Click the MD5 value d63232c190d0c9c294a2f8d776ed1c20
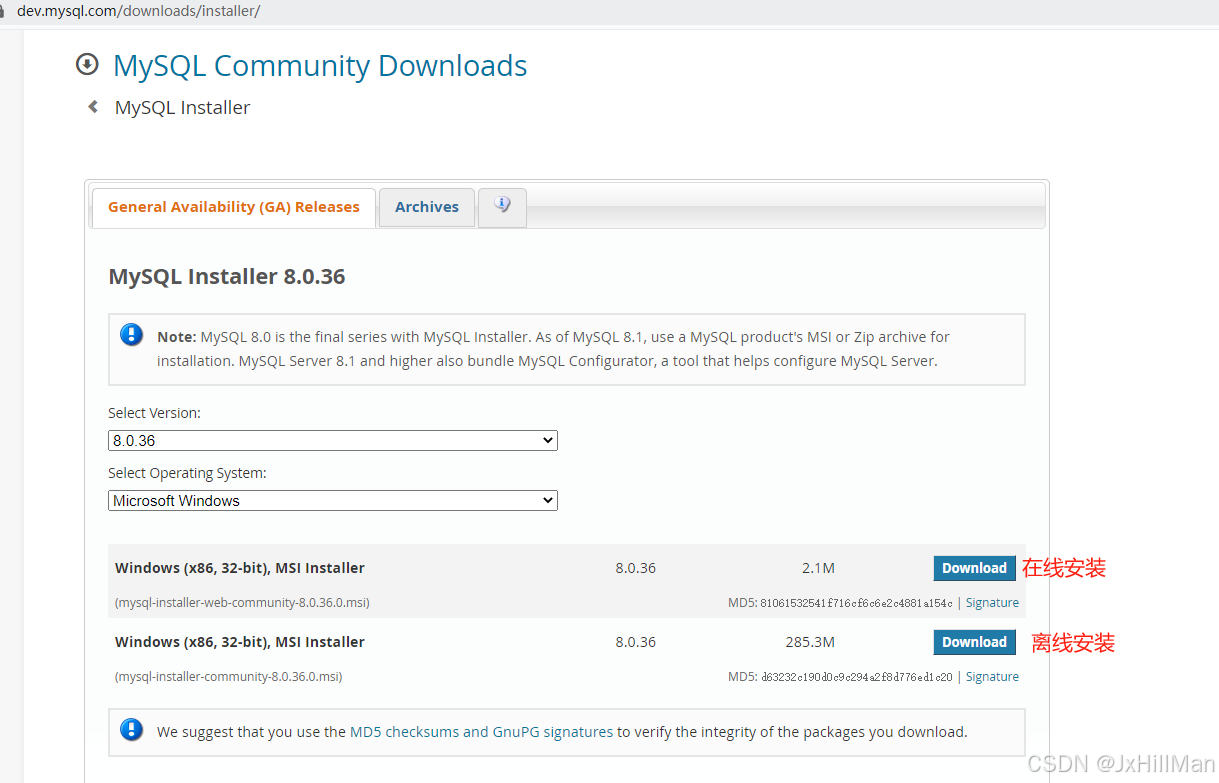The height and width of the screenshot is (783, 1219). (857, 677)
